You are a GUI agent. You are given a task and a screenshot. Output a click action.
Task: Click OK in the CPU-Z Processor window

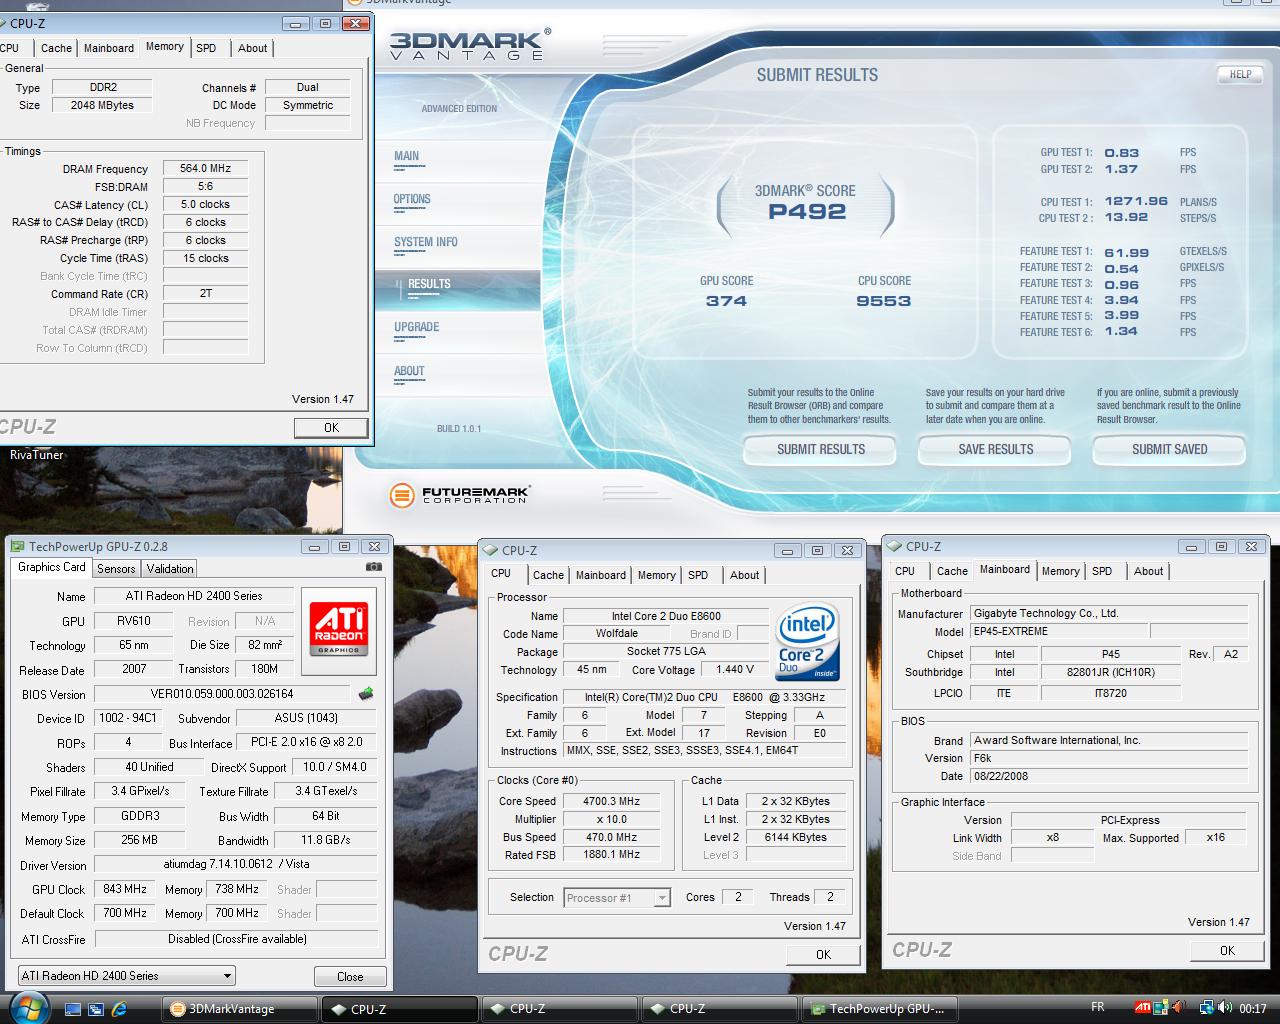(x=823, y=954)
